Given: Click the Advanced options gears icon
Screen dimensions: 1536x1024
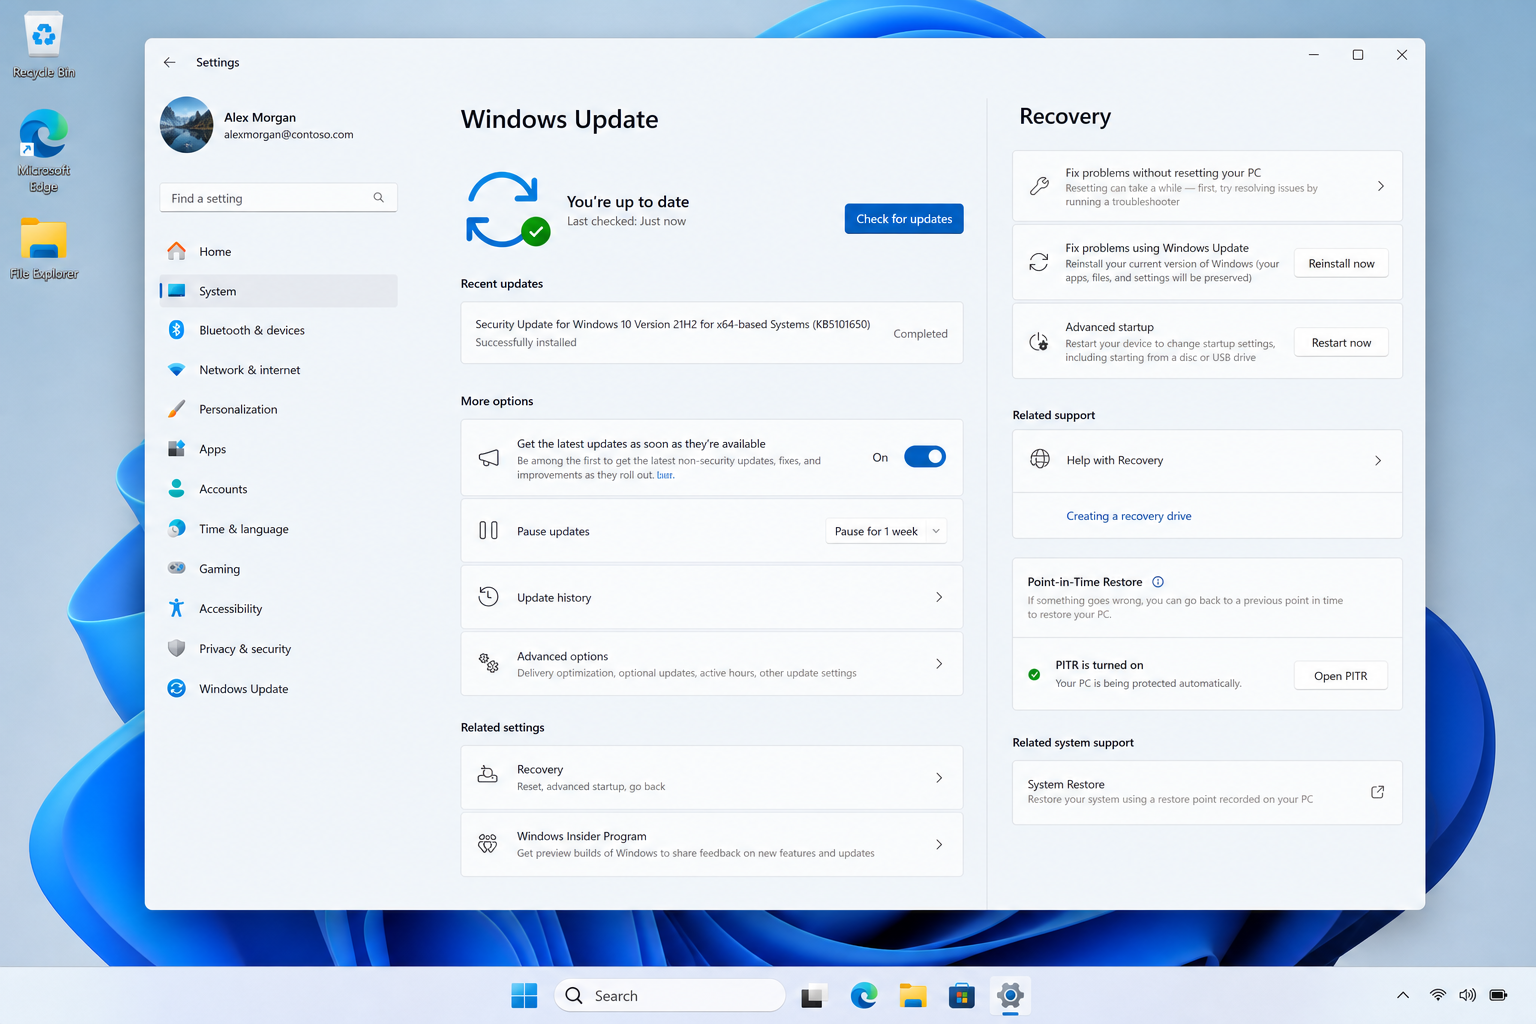Looking at the screenshot, I should tap(489, 664).
